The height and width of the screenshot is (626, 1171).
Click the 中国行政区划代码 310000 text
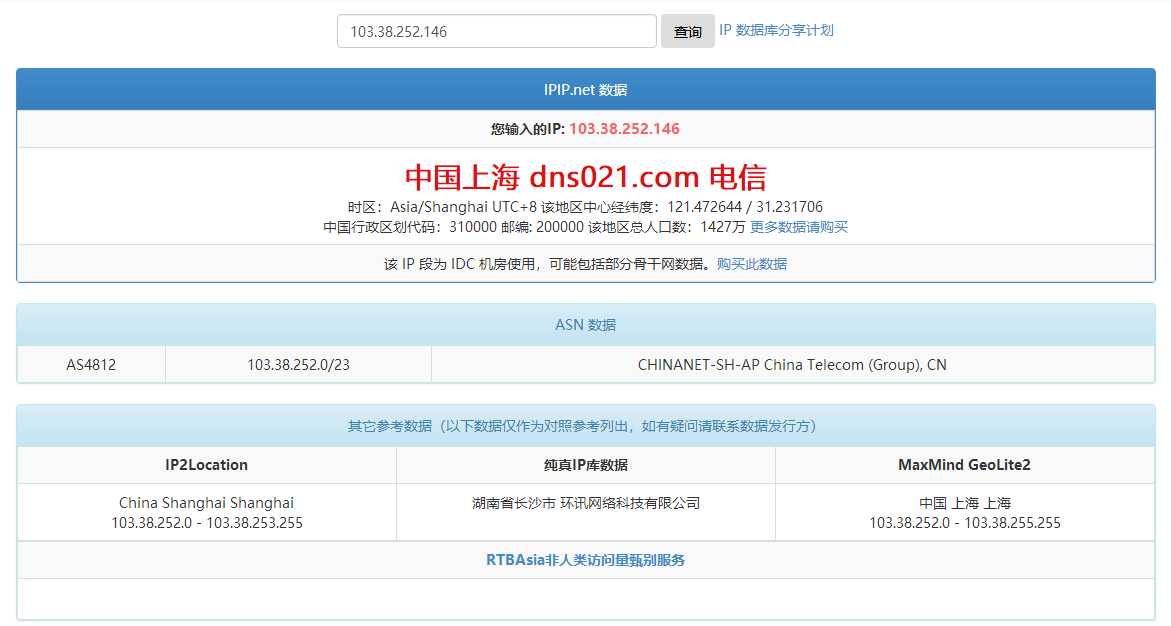tap(409, 227)
